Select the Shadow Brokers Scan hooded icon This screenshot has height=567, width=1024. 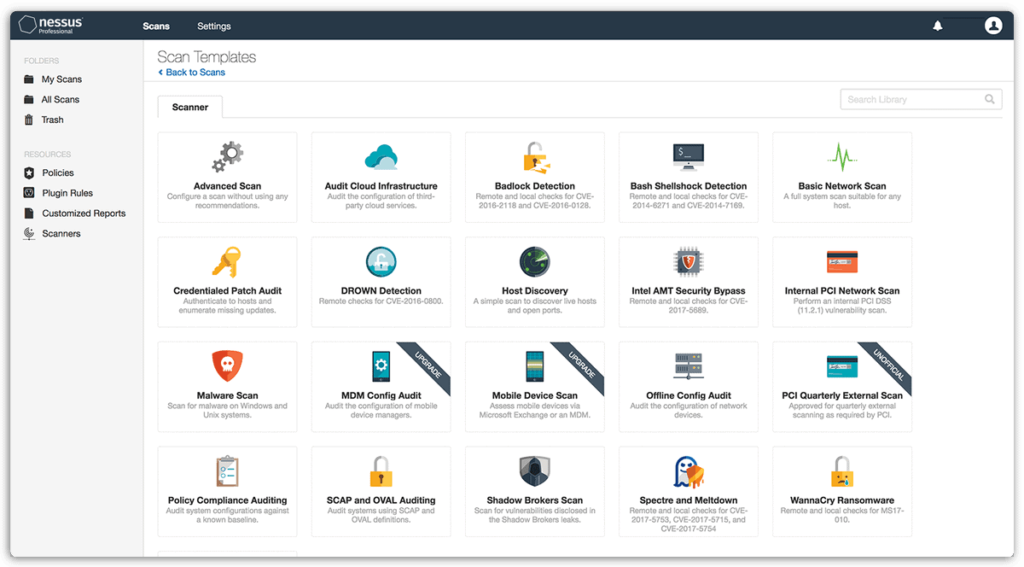pyautogui.click(x=534, y=471)
